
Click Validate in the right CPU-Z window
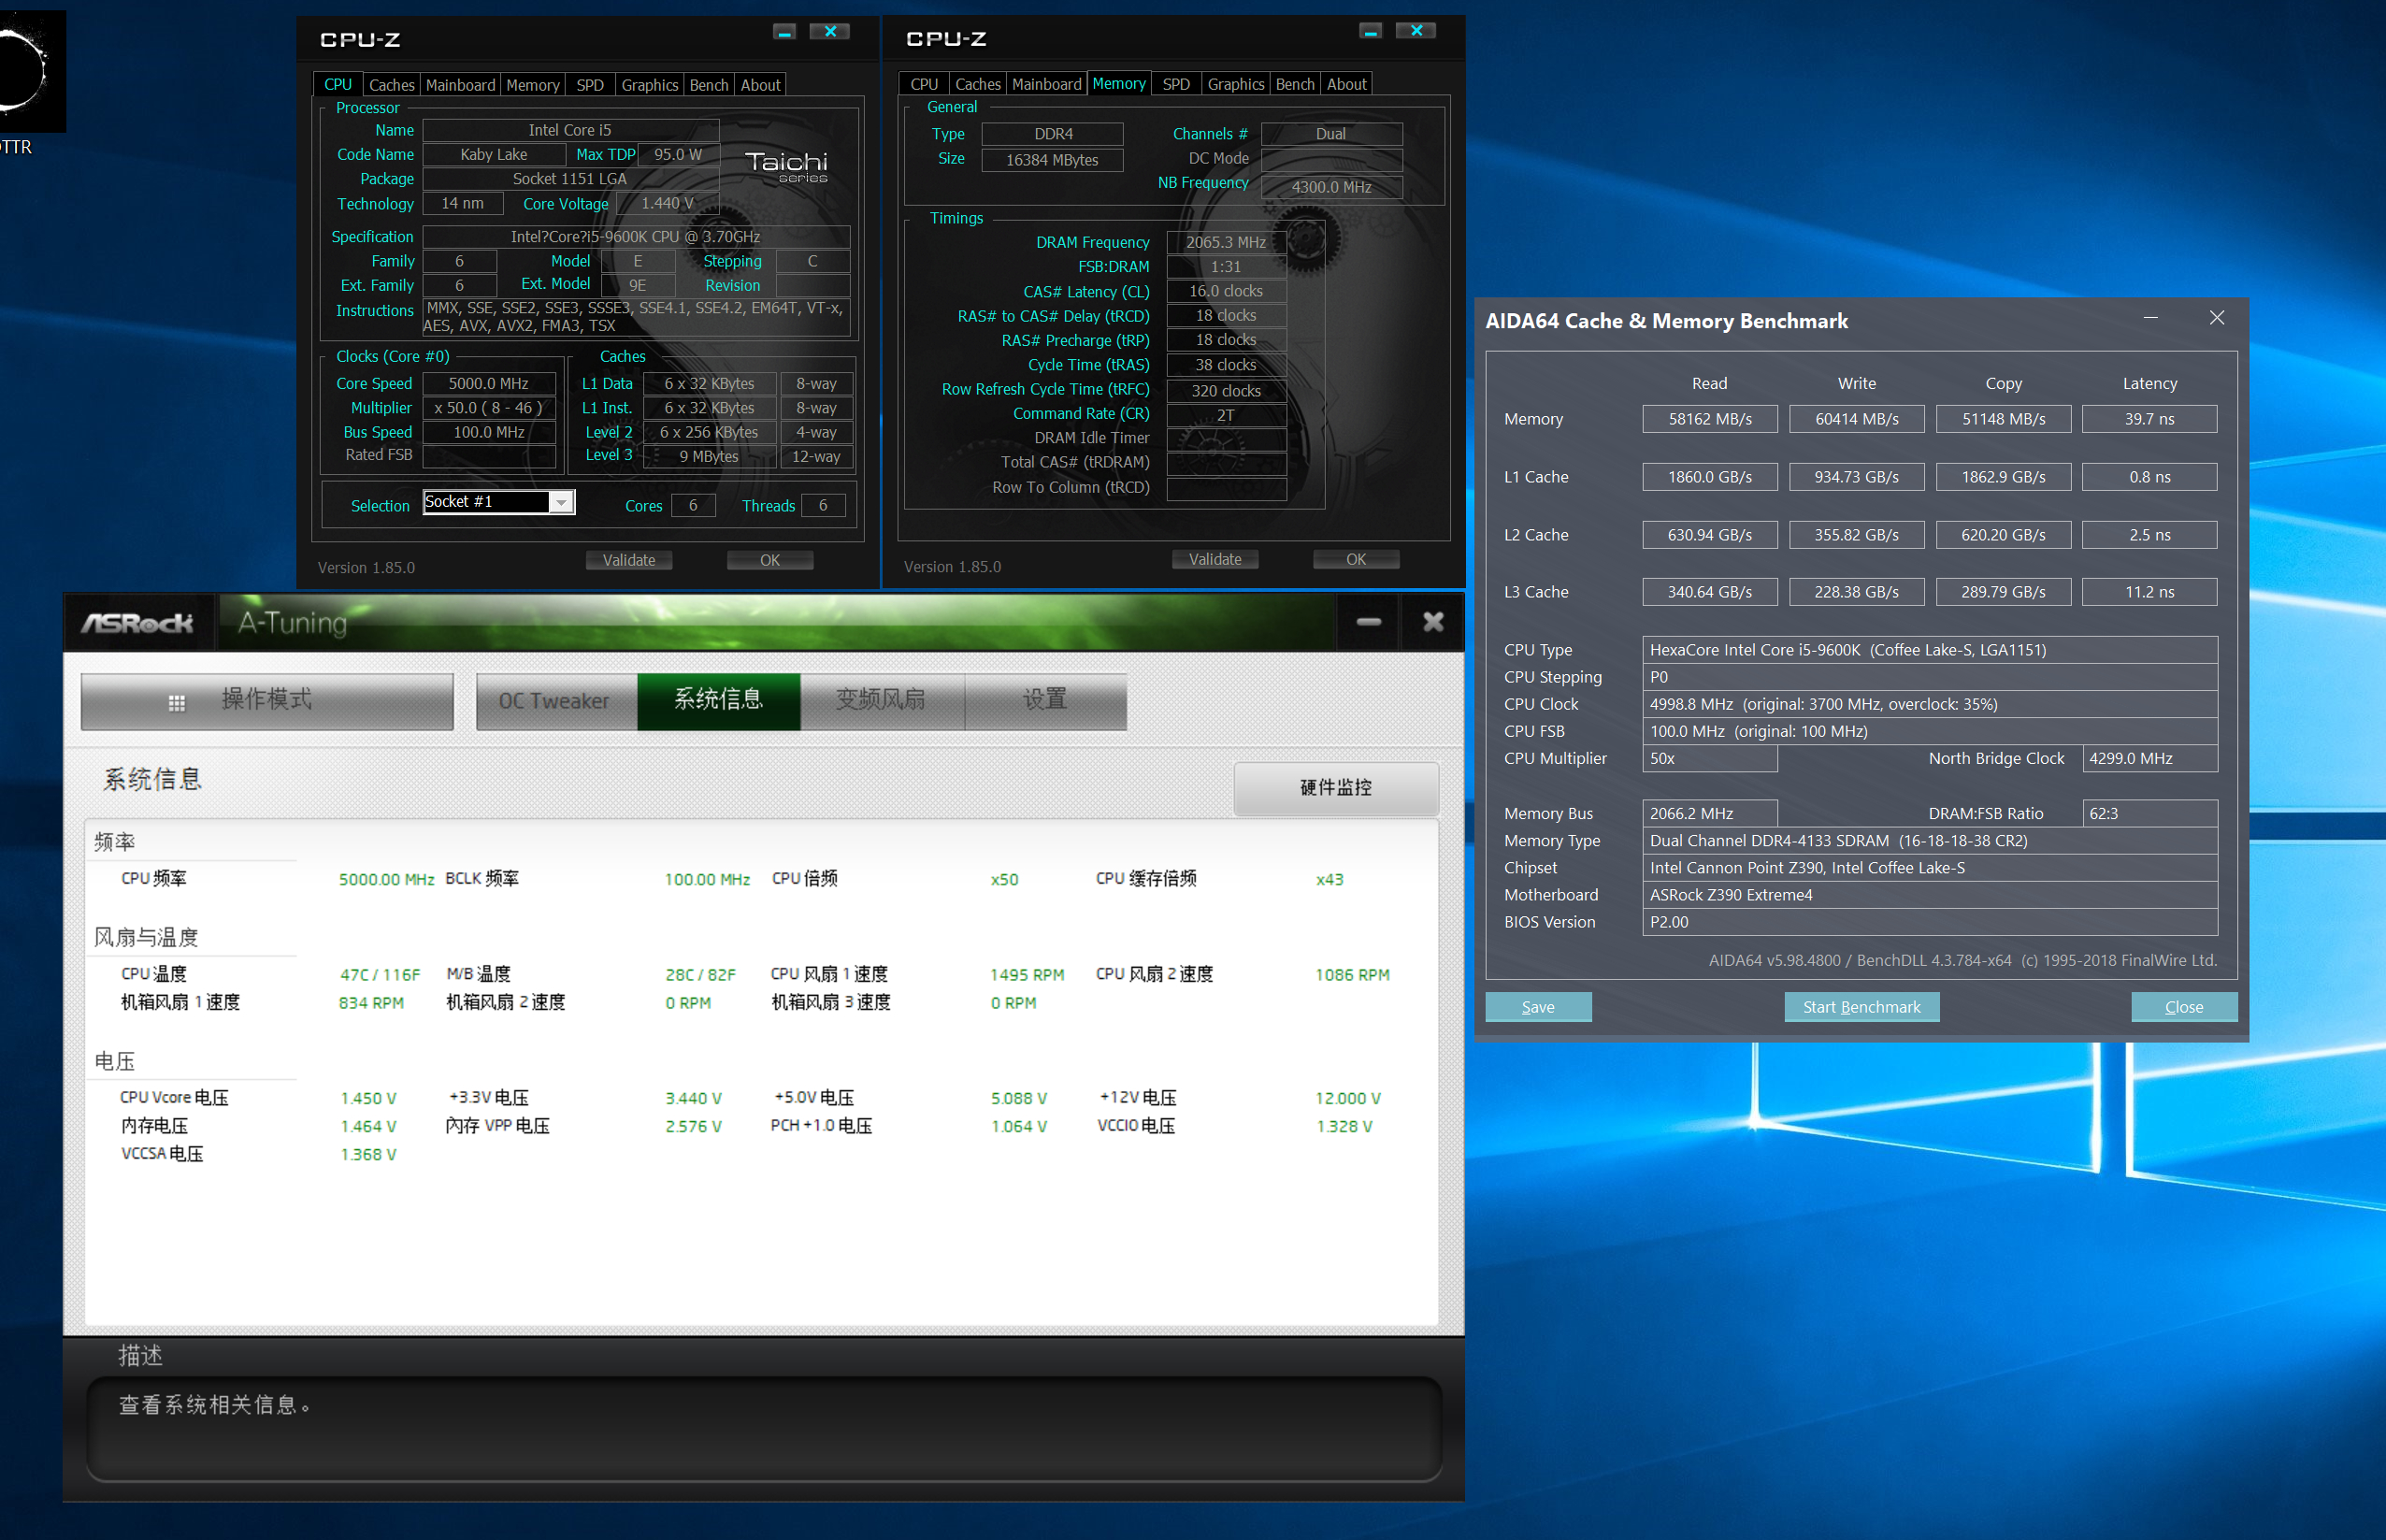point(1215,559)
